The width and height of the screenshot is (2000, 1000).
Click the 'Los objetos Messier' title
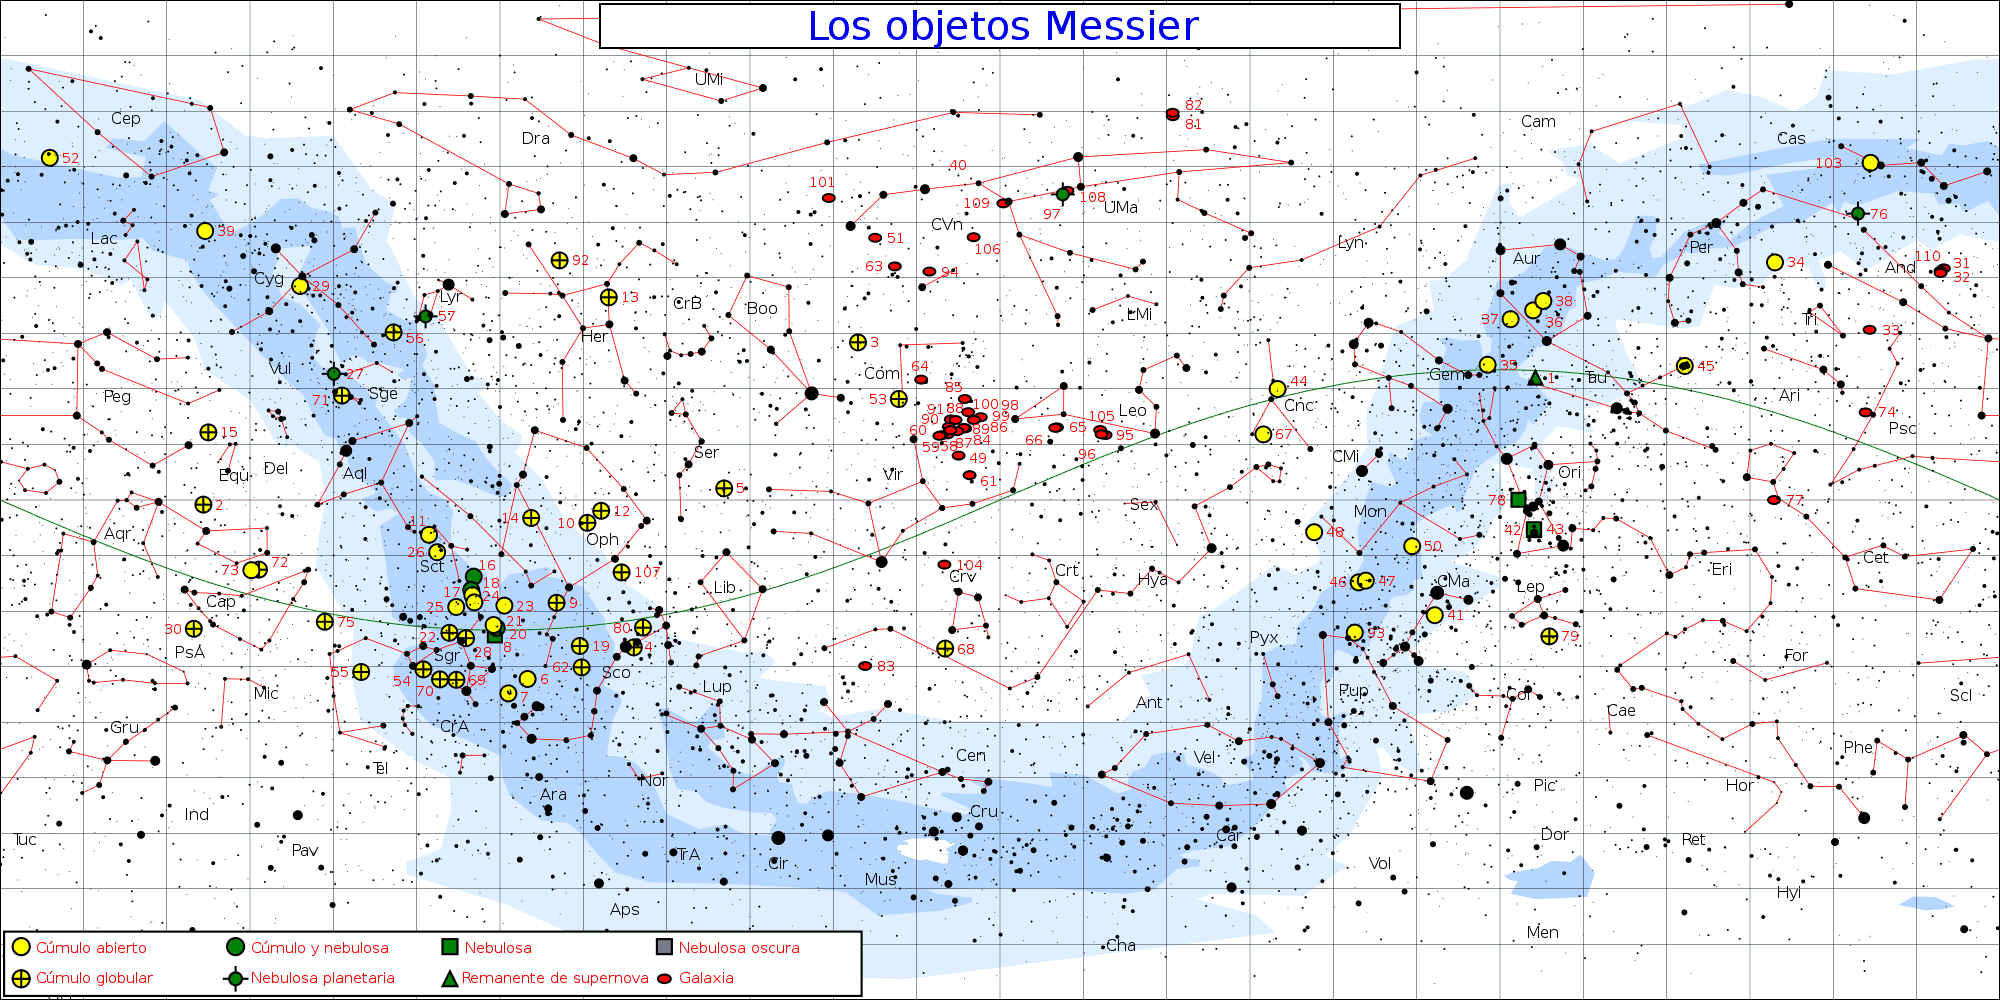1003,26
